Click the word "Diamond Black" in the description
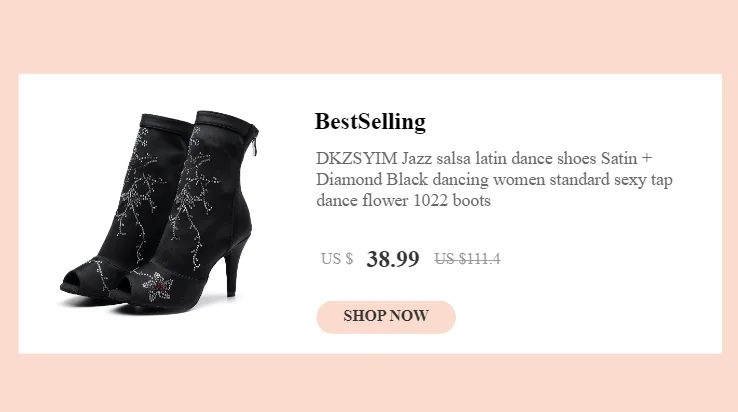This screenshot has width=738, height=412. [x=372, y=179]
